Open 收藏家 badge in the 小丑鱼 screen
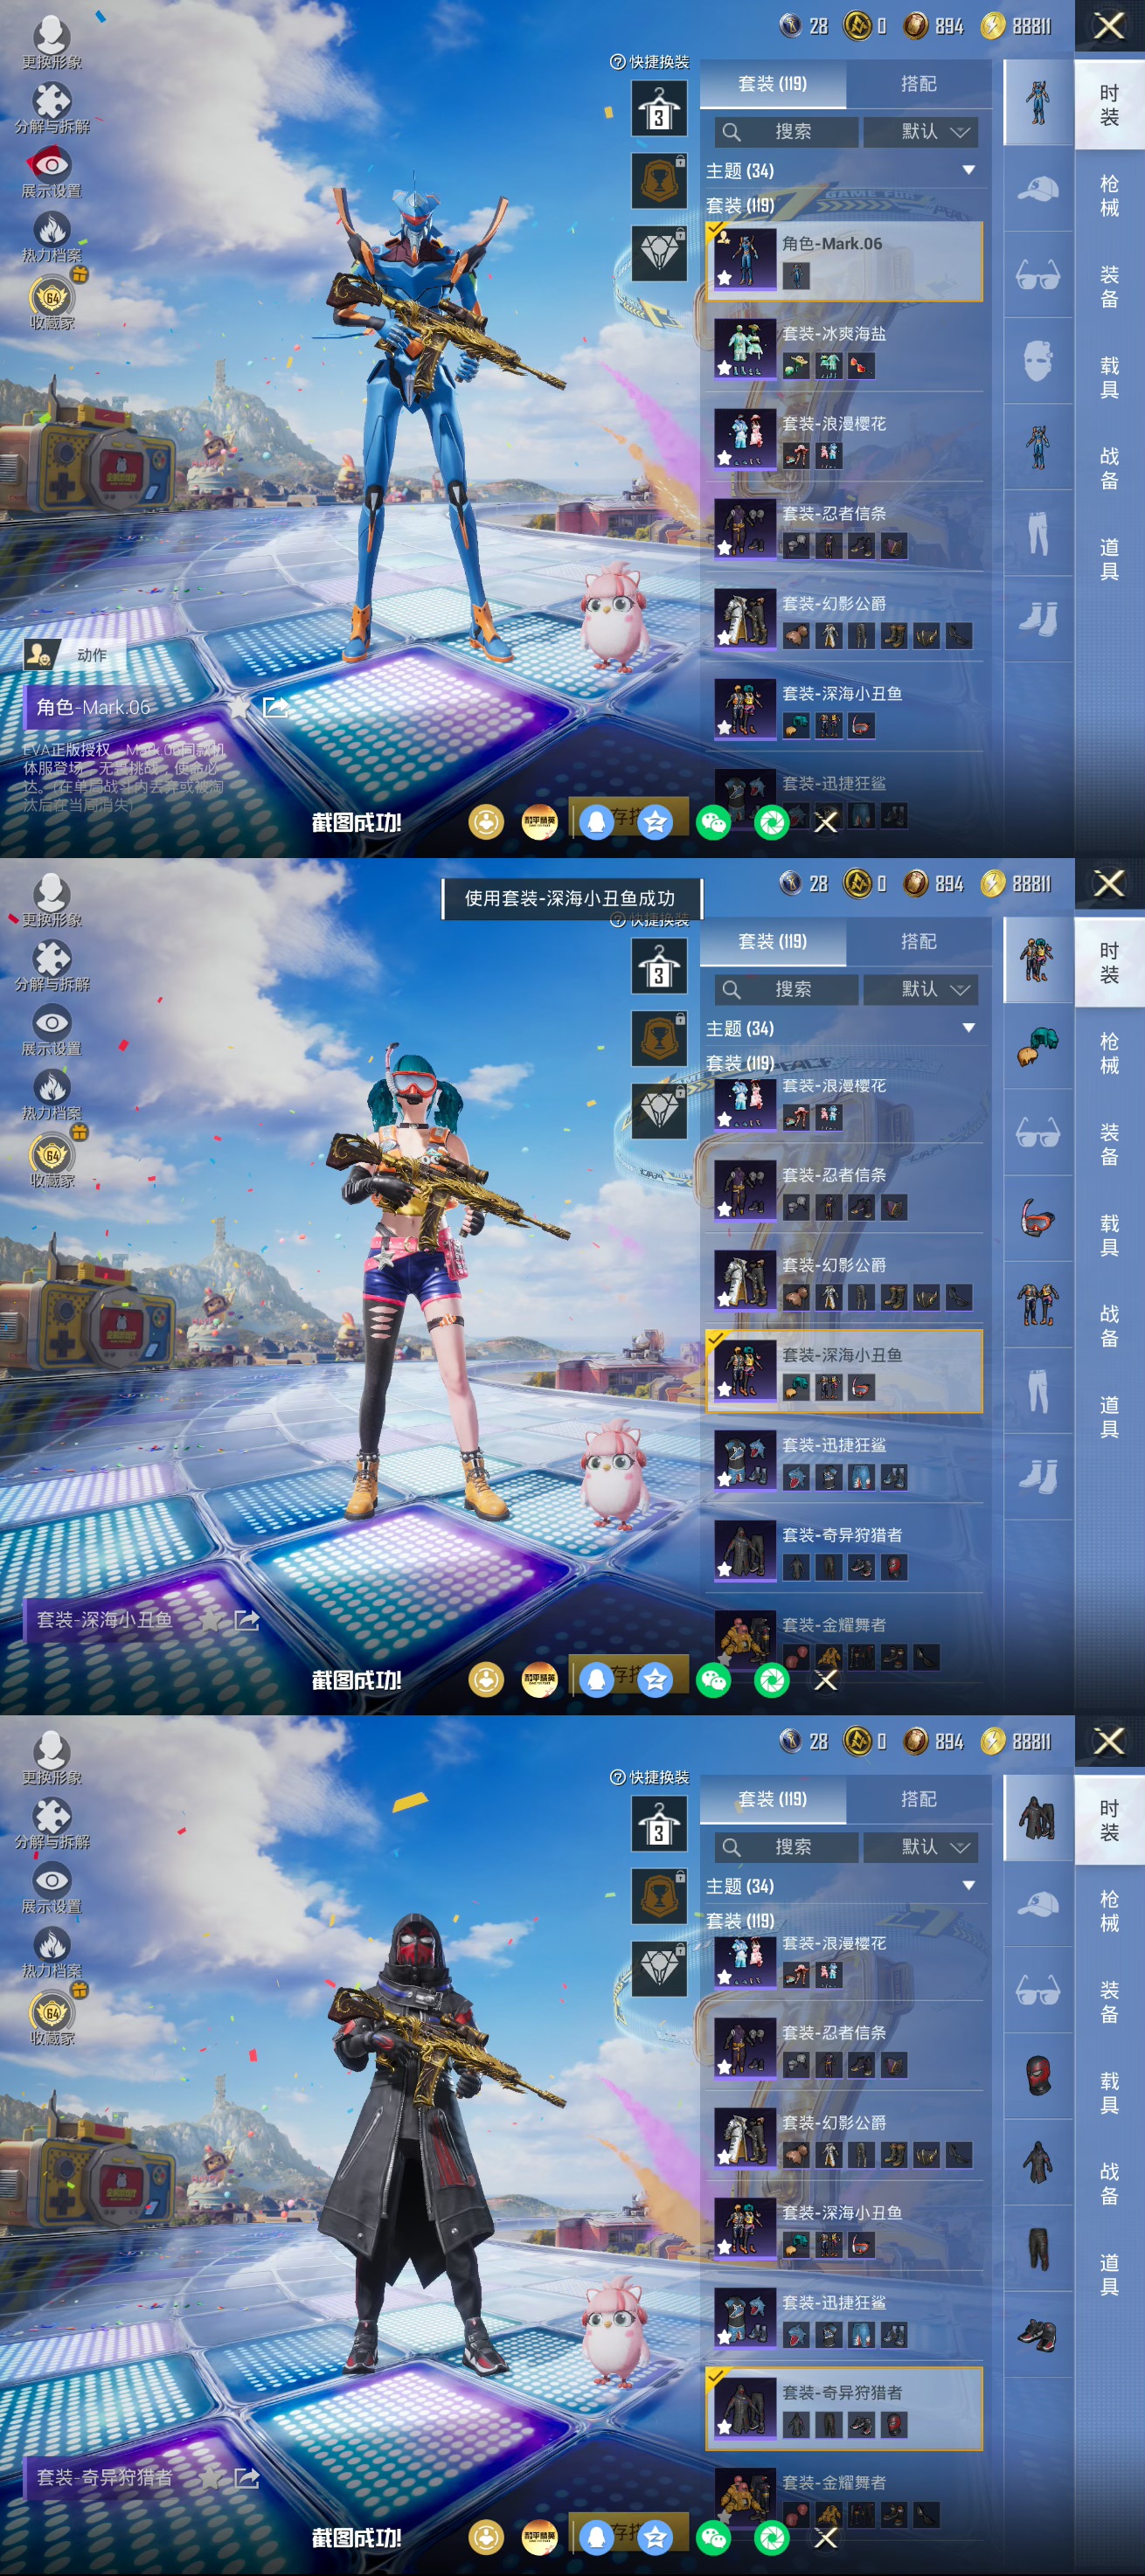 (x=52, y=1155)
